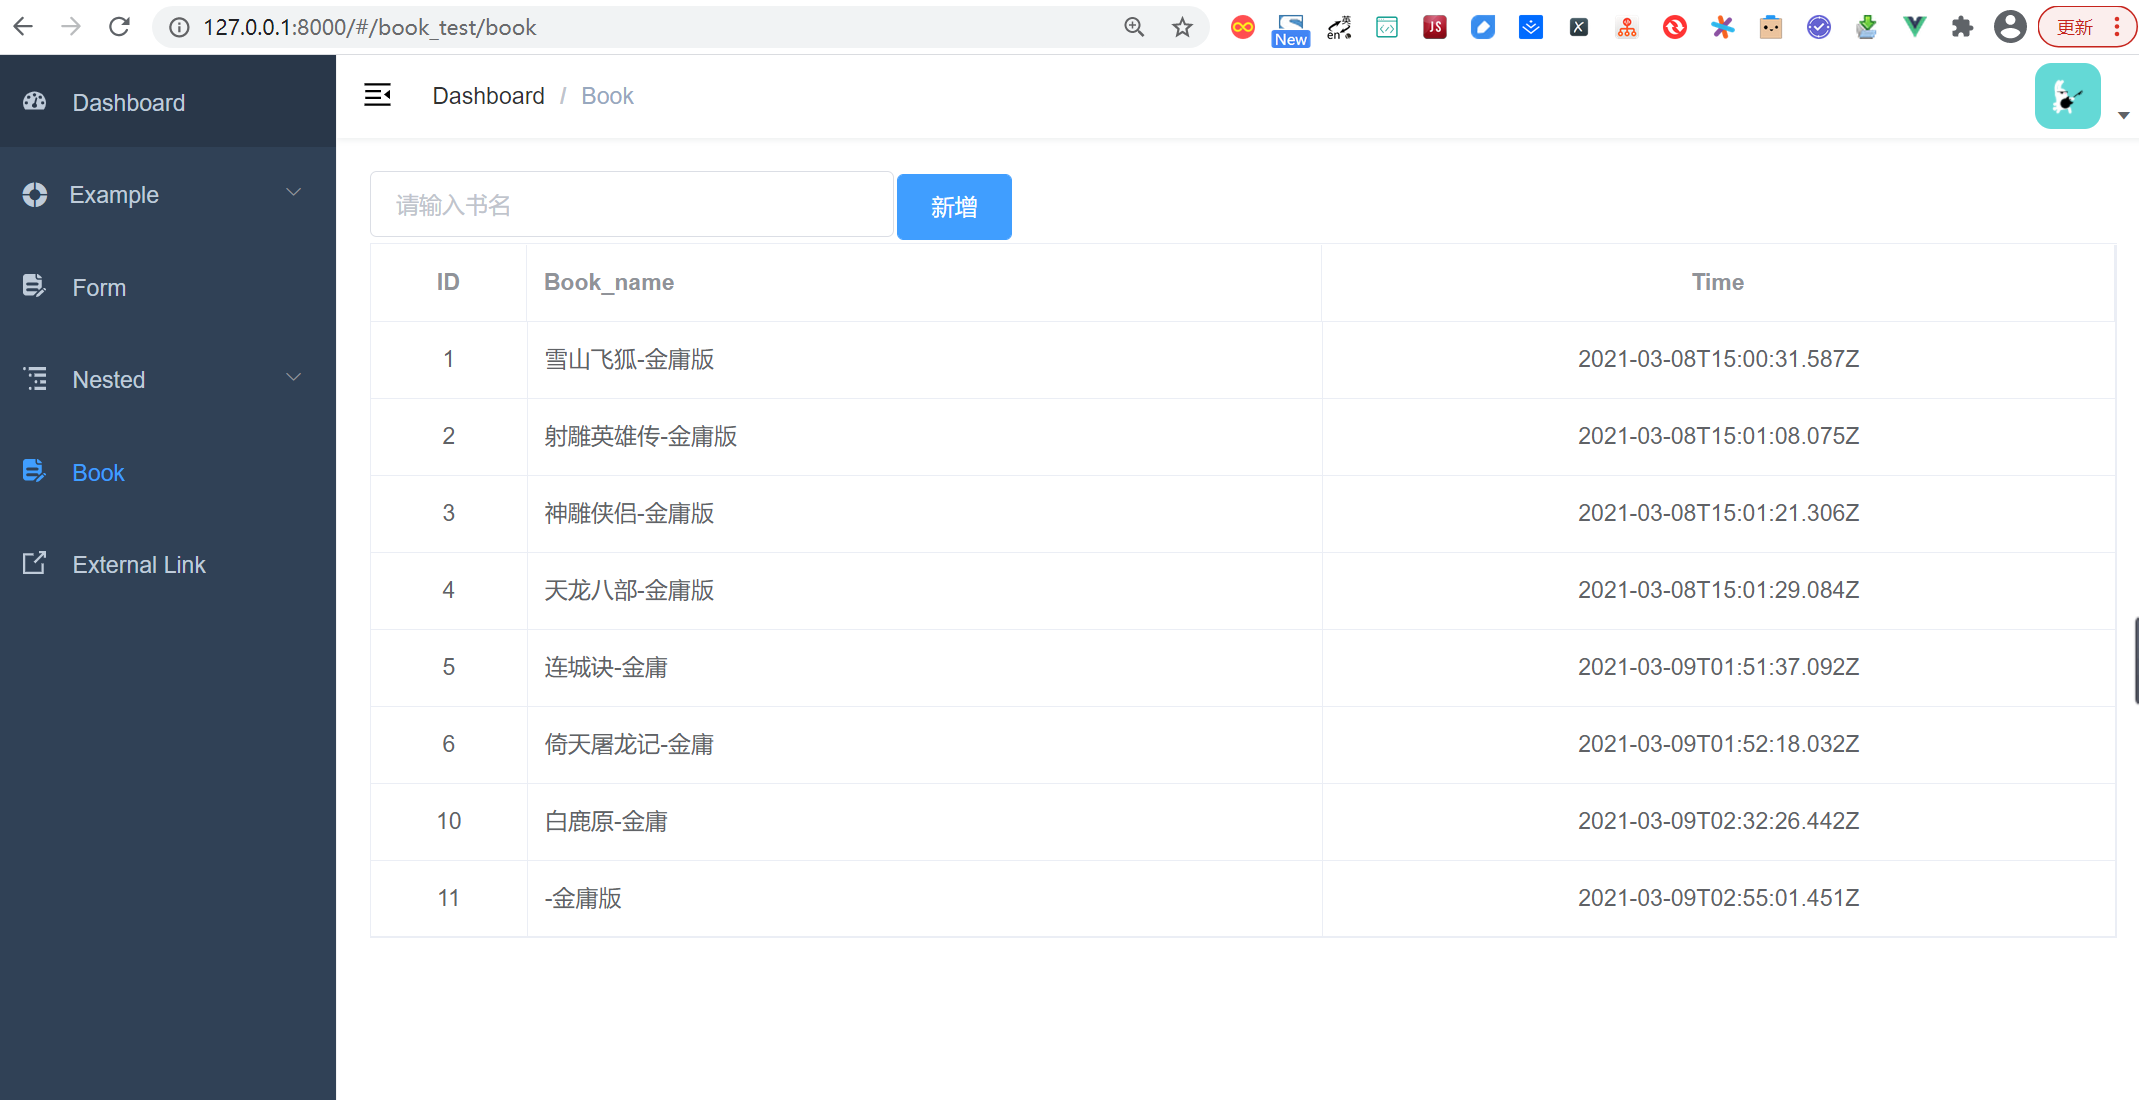Screen dimensions: 2139x1100
Task: Open the blue tag extension icon
Action: (1483, 27)
